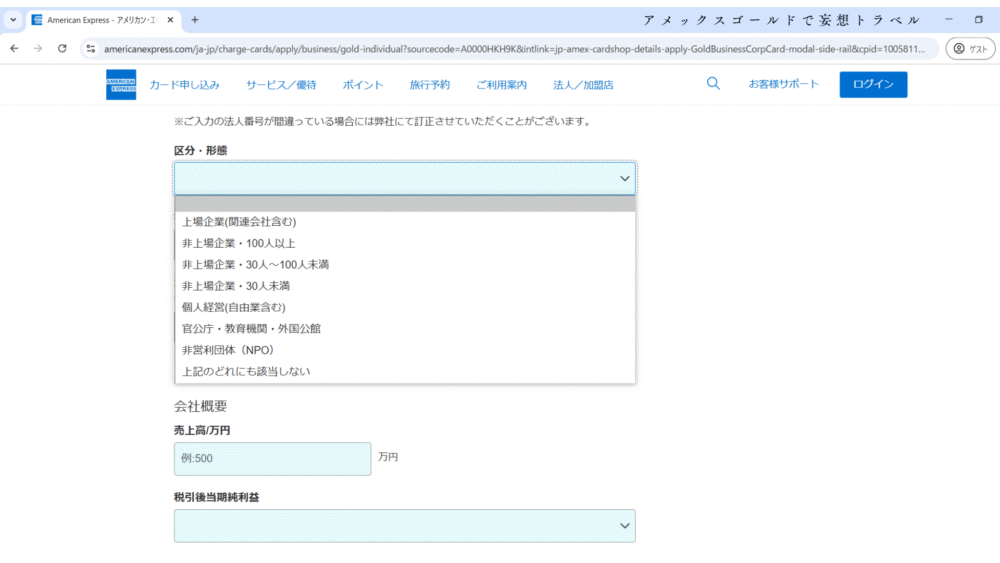1000x563 pixels.
Task: Reload the page with refresh icon
Action: click(x=62, y=48)
